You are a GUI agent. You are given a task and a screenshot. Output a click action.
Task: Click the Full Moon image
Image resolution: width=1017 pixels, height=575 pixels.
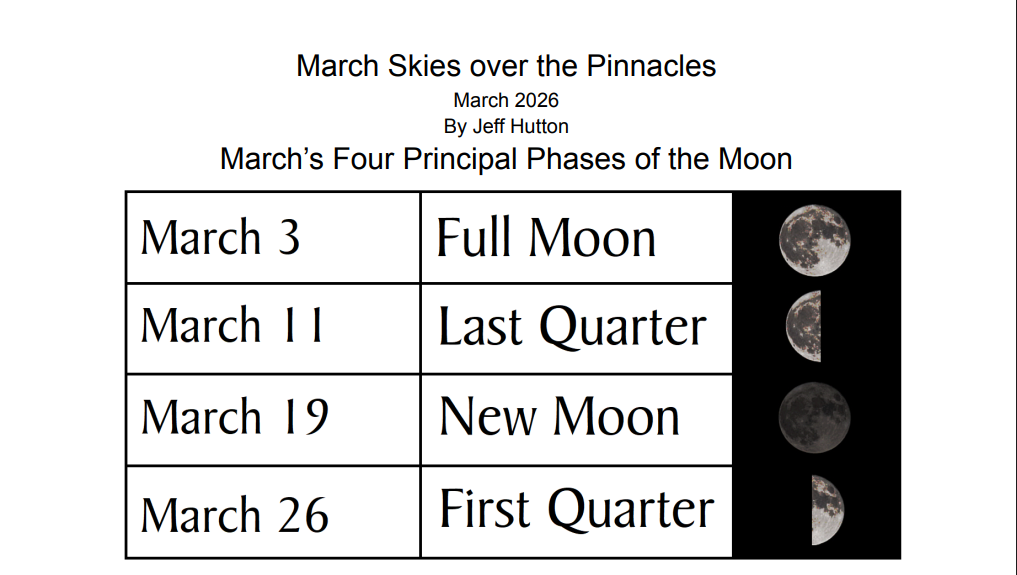click(x=815, y=239)
